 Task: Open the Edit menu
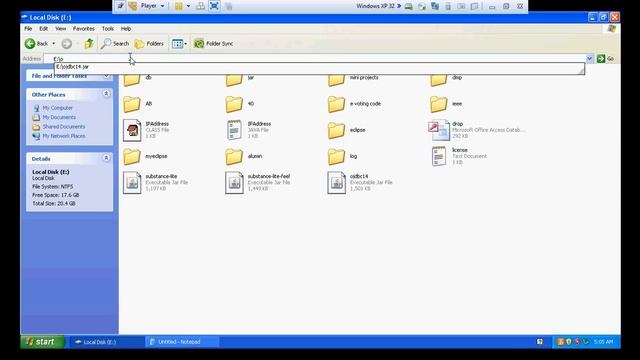tap(44, 29)
